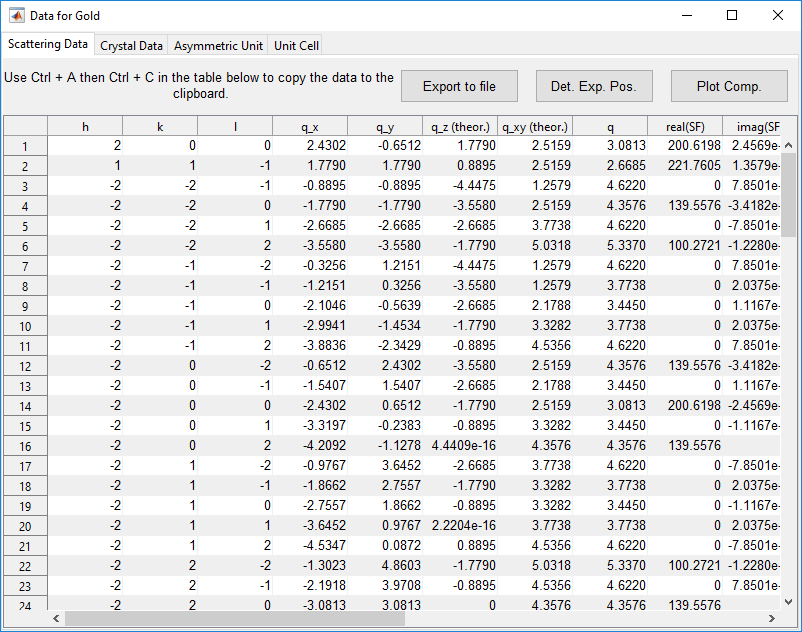Switch to the Crystal Data tab

pyautogui.click(x=131, y=46)
